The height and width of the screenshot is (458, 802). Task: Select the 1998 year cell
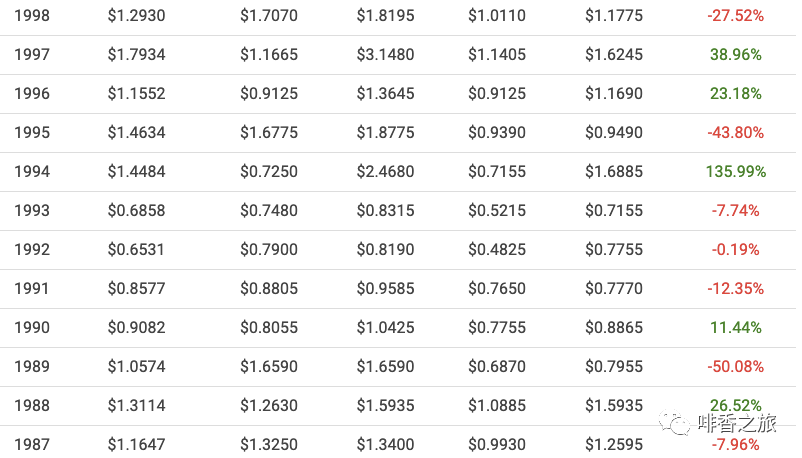tap(32, 16)
